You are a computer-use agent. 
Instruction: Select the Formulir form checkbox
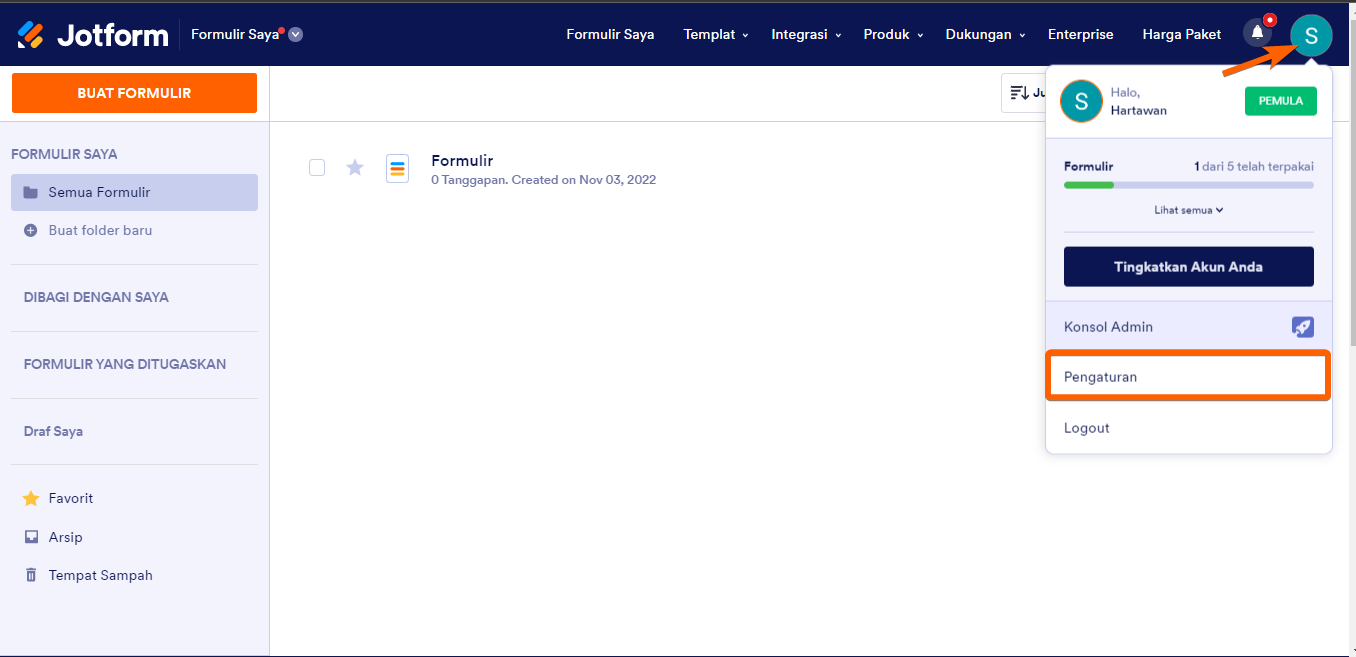317,168
